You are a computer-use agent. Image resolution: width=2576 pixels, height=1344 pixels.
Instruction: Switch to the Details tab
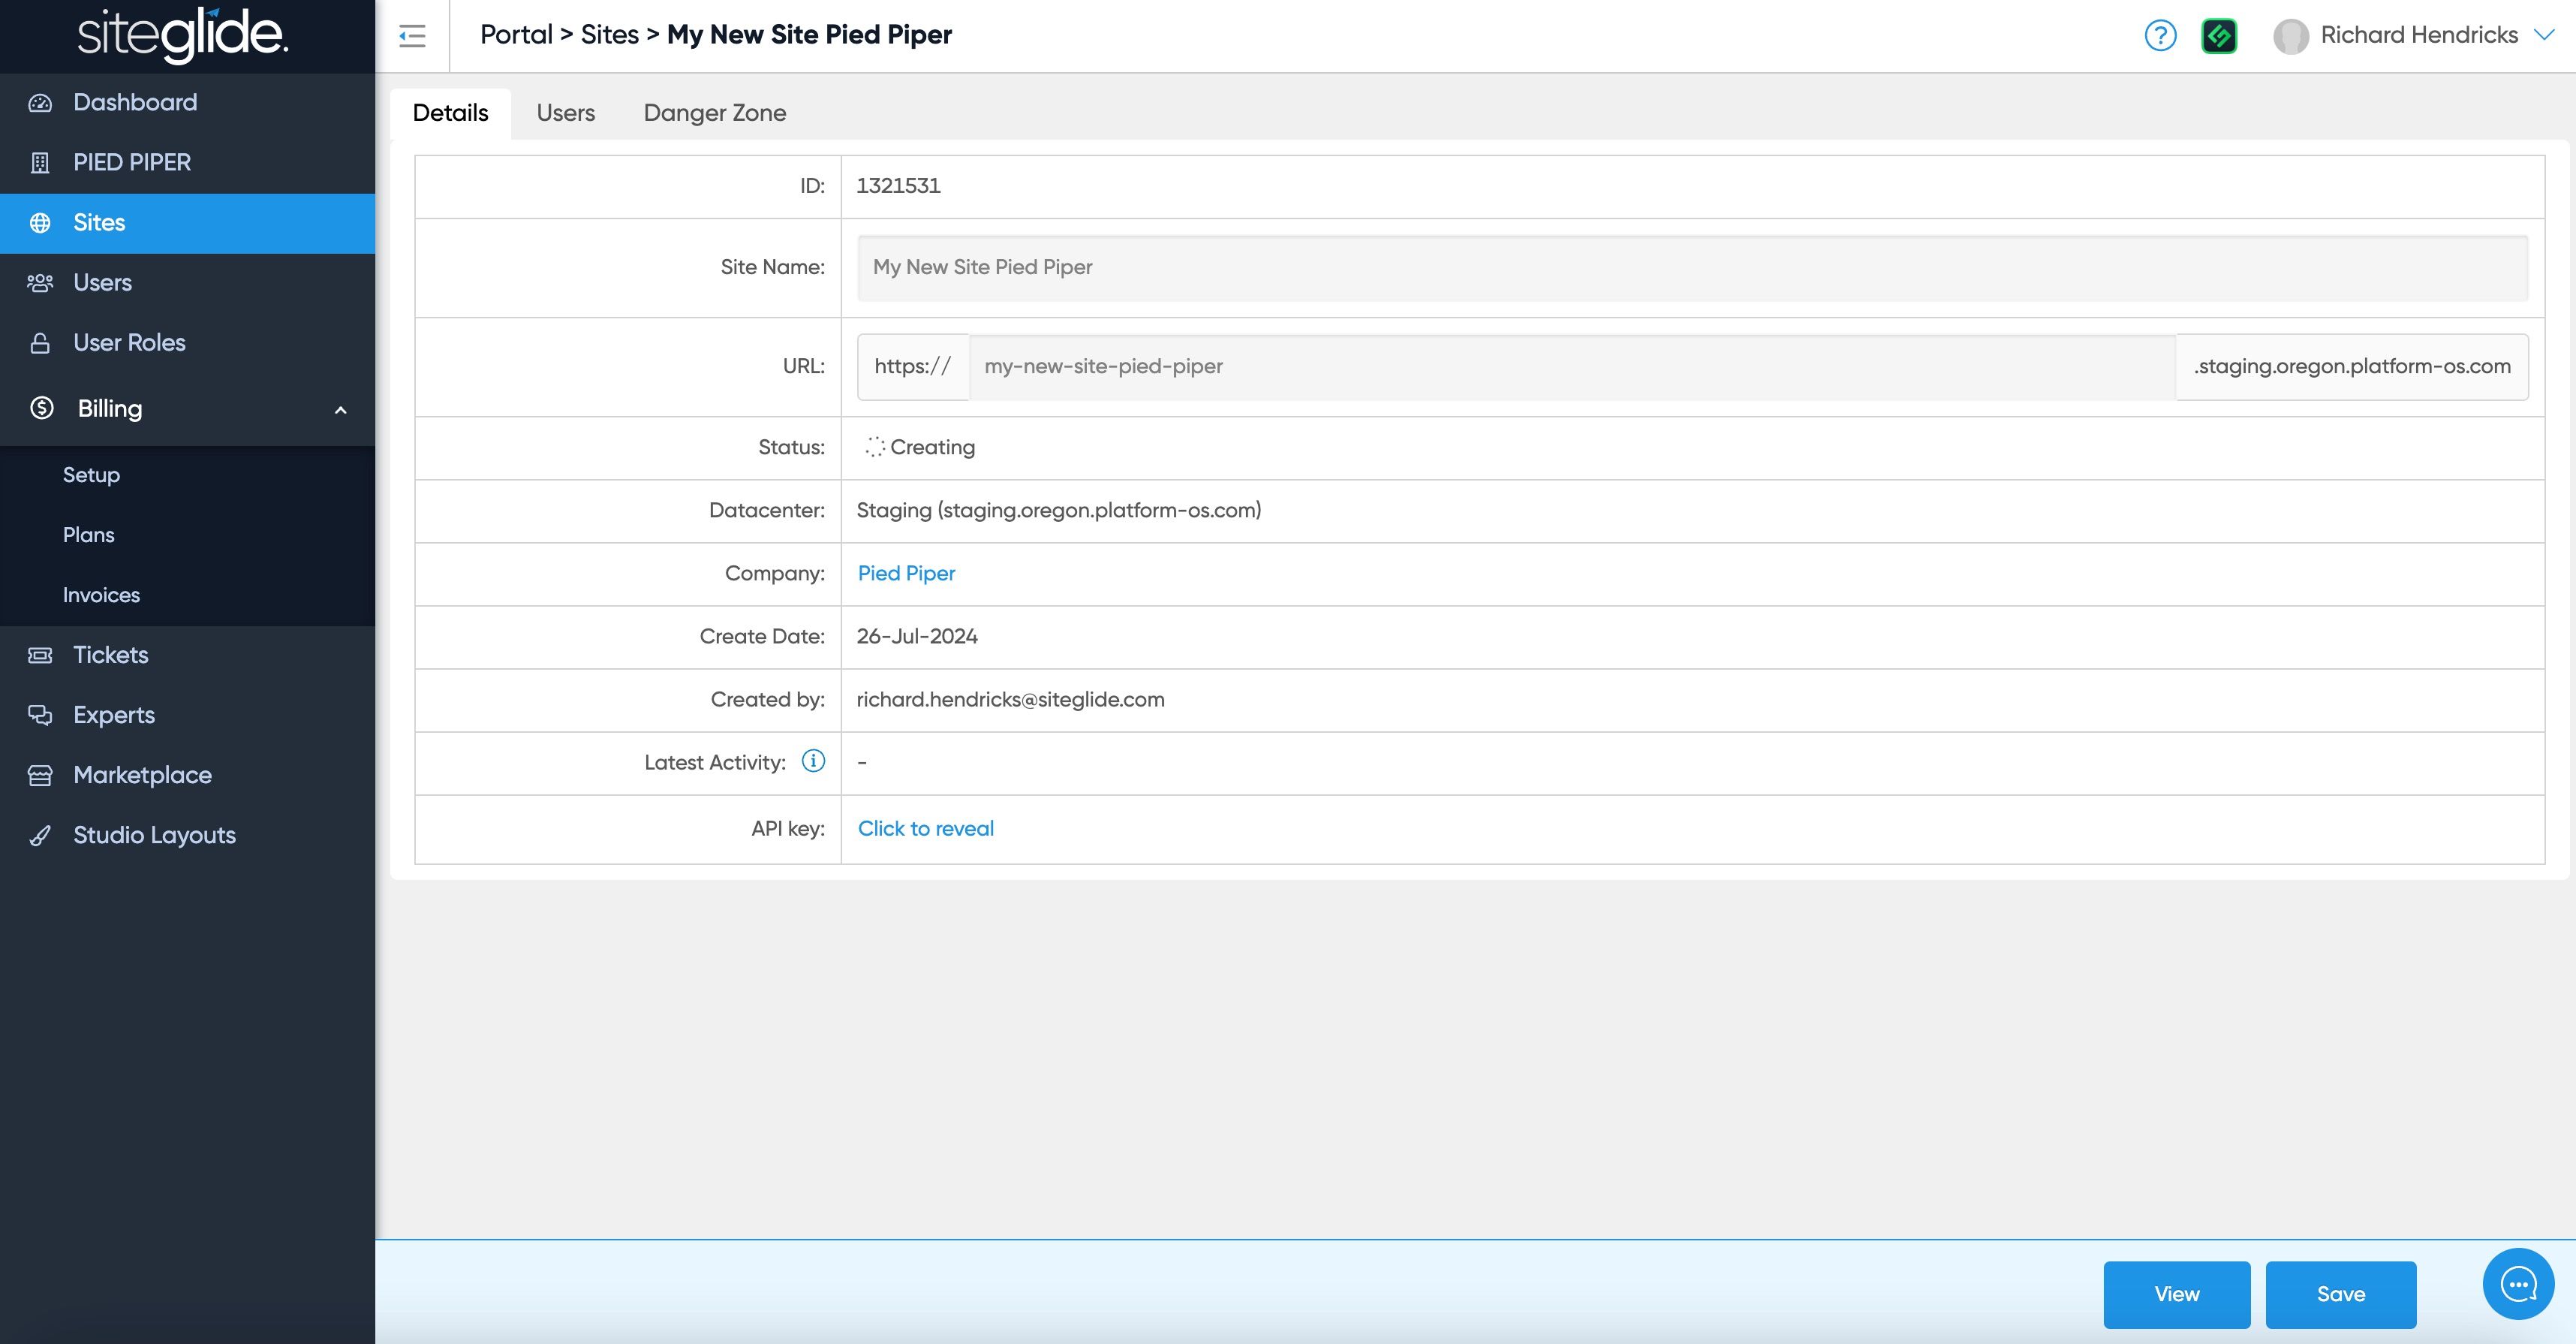point(450,113)
